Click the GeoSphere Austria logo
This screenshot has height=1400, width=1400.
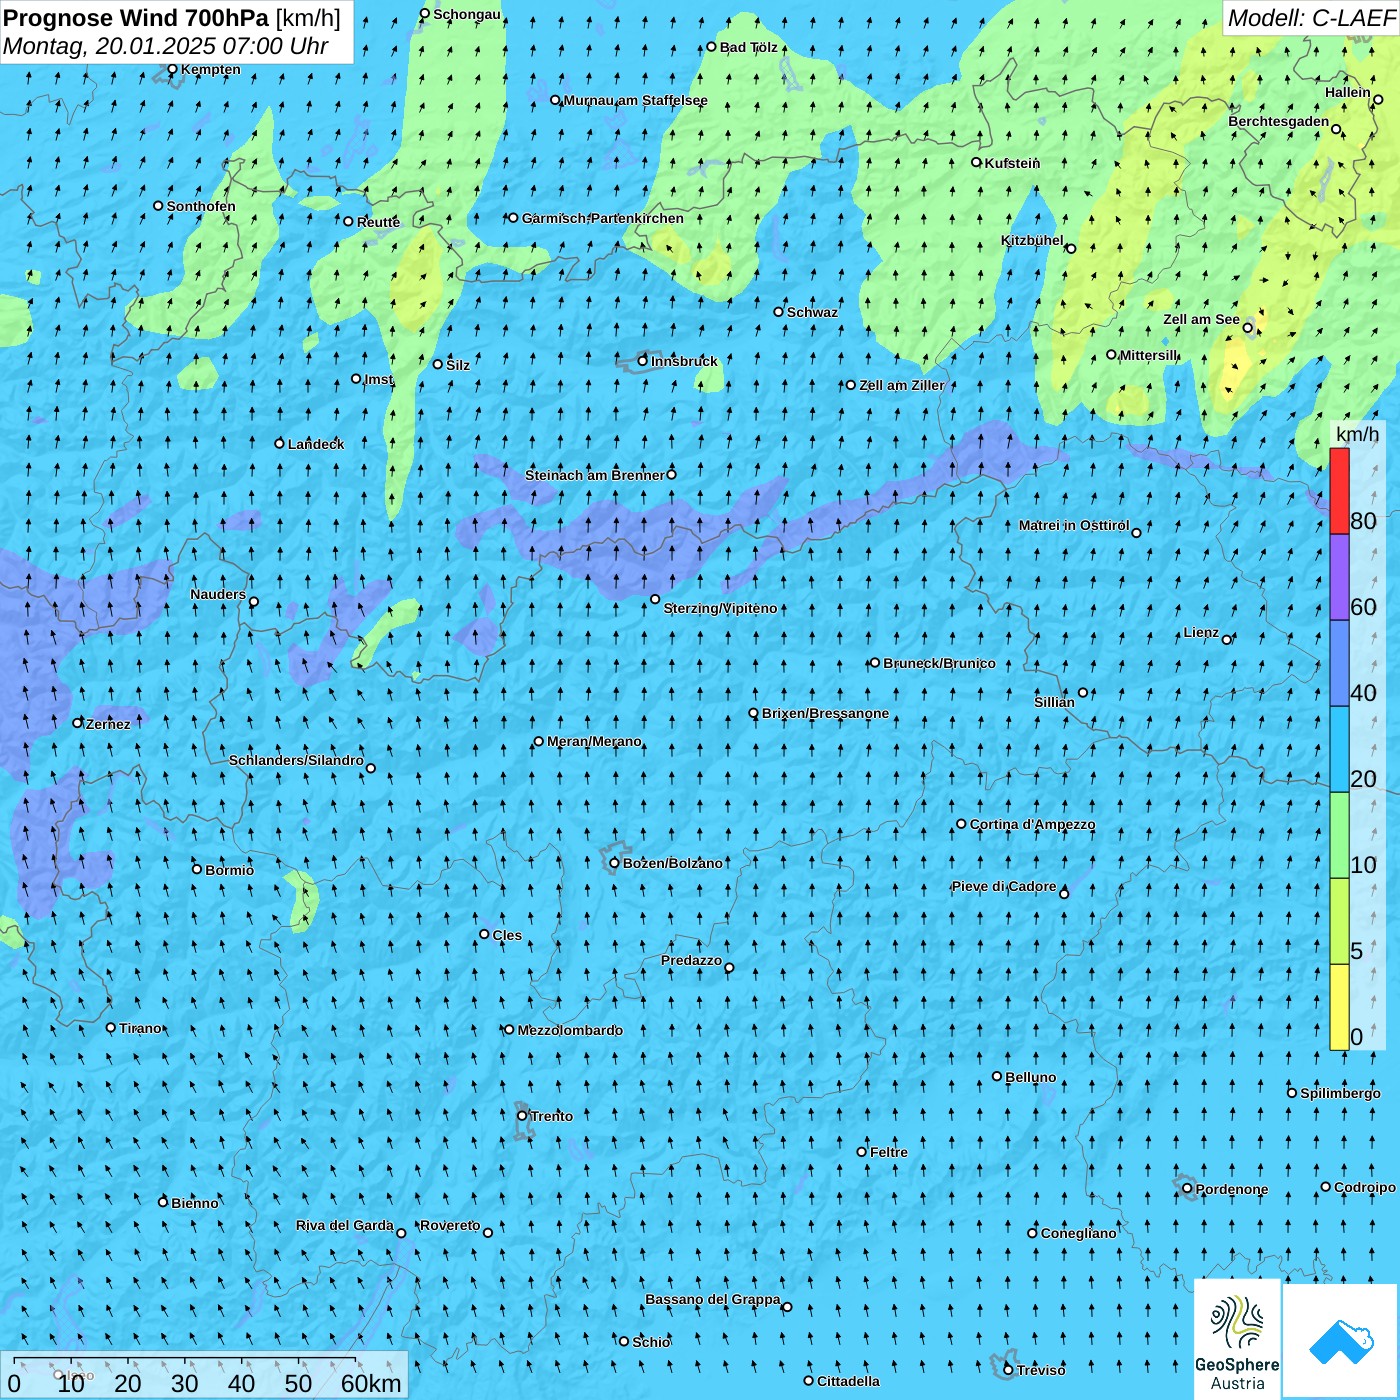[x=1237, y=1341]
